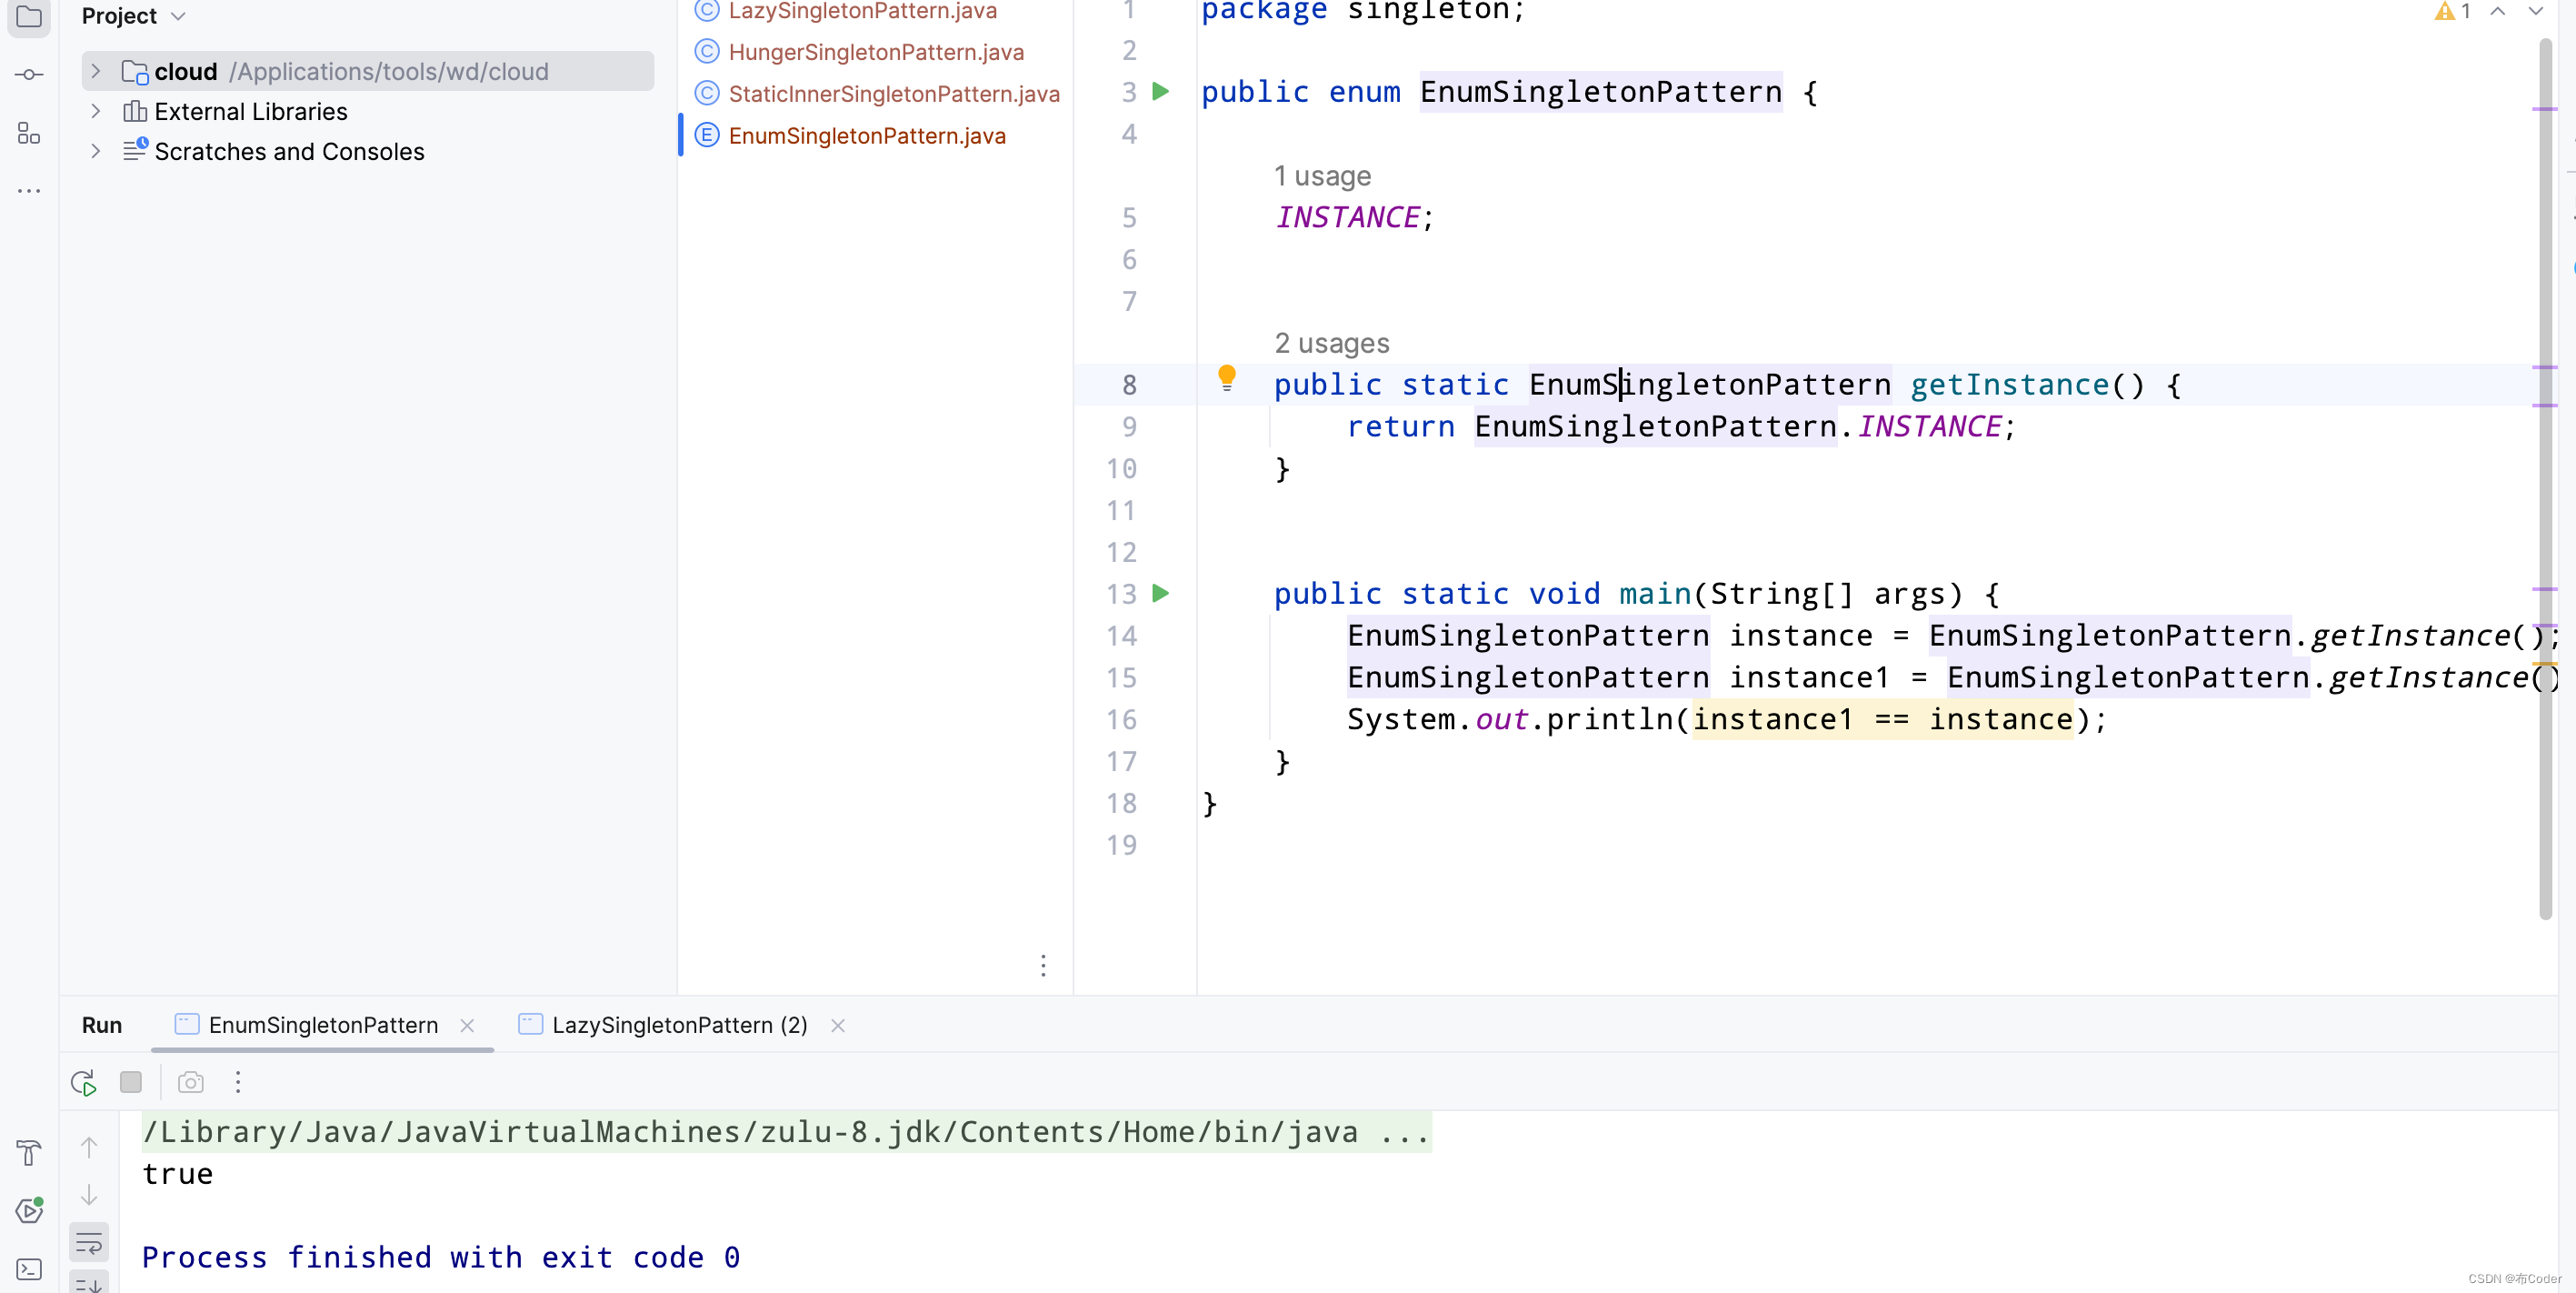Toggle the Project tool window folder icon
This screenshot has height=1293, width=2576.
[29, 16]
